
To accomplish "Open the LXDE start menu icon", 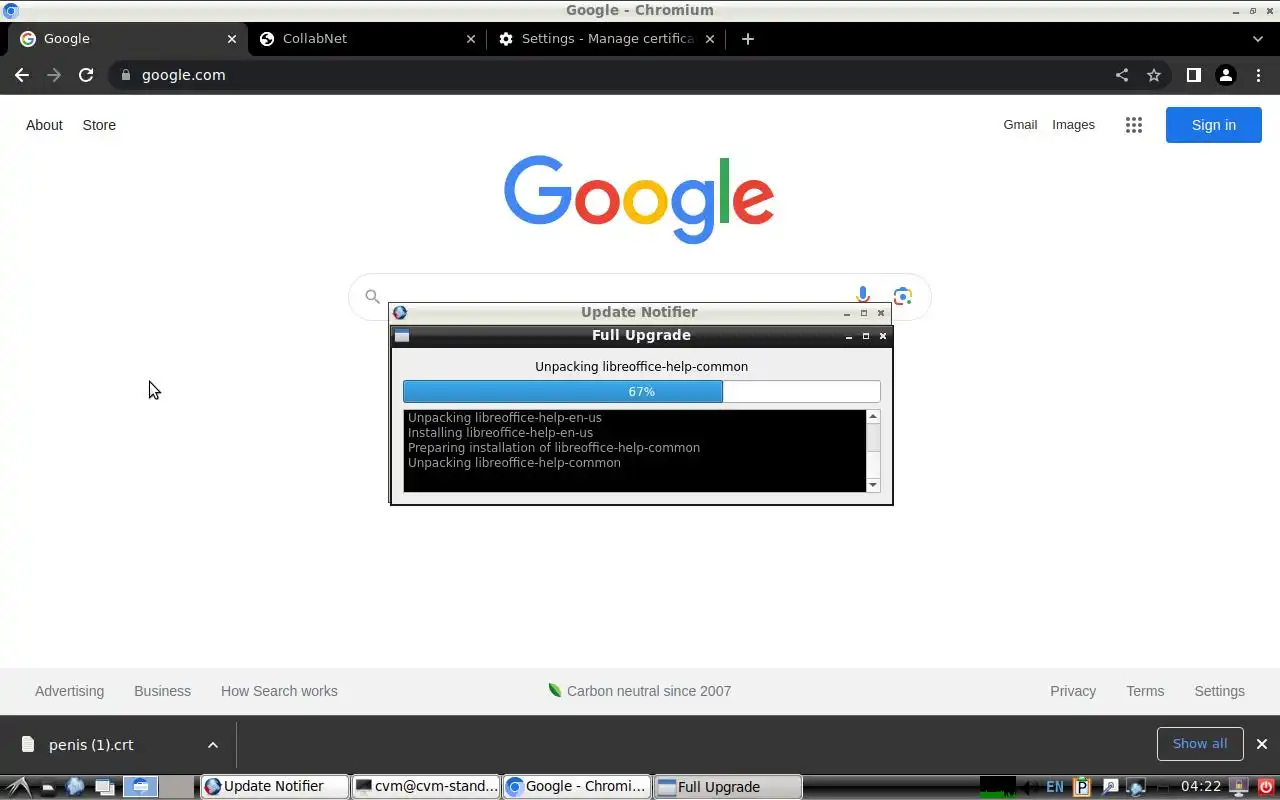I will click(18, 787).
